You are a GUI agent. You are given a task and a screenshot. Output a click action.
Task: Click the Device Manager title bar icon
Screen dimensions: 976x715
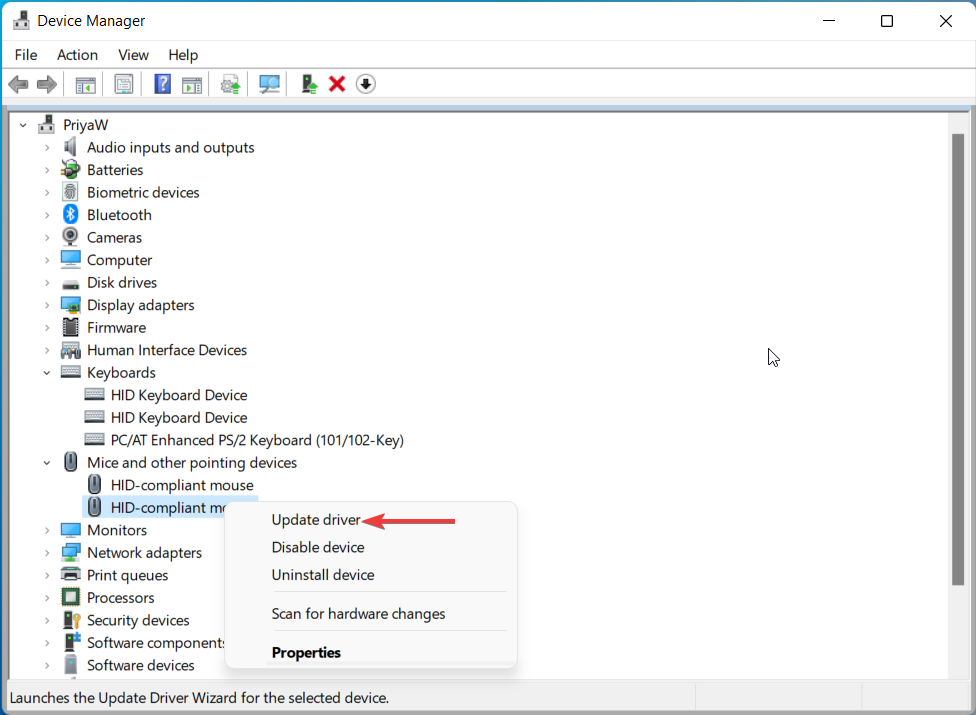[21, 21]
